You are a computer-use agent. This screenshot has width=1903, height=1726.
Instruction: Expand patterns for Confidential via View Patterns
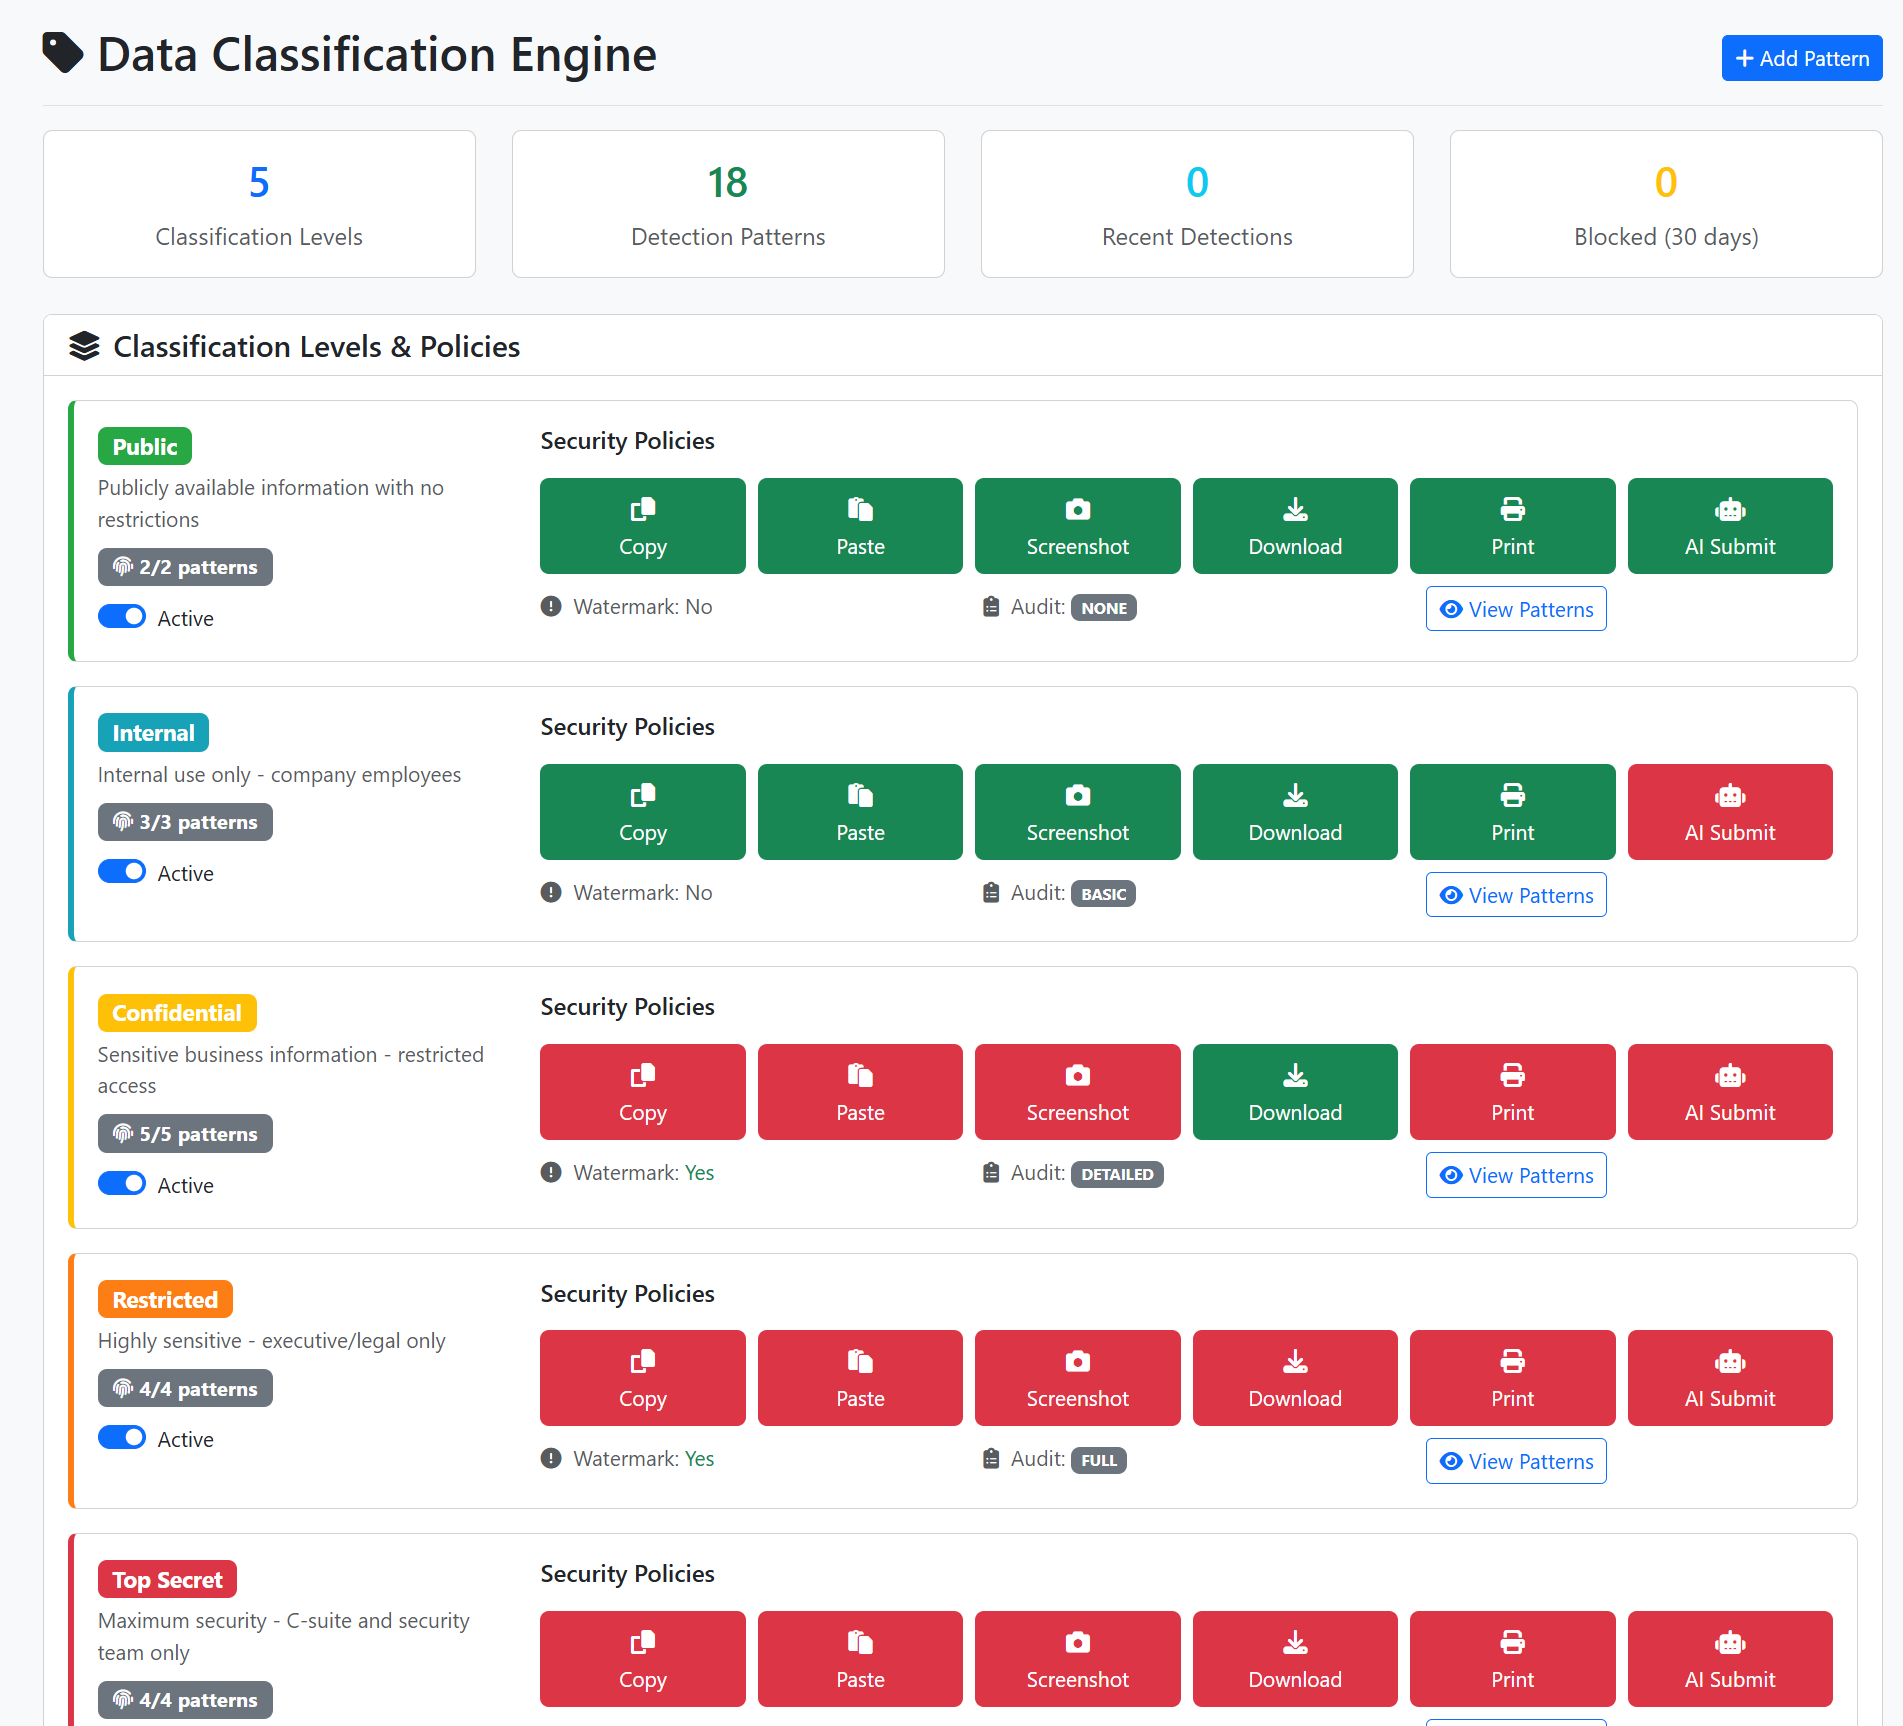coord(1515,1174)
